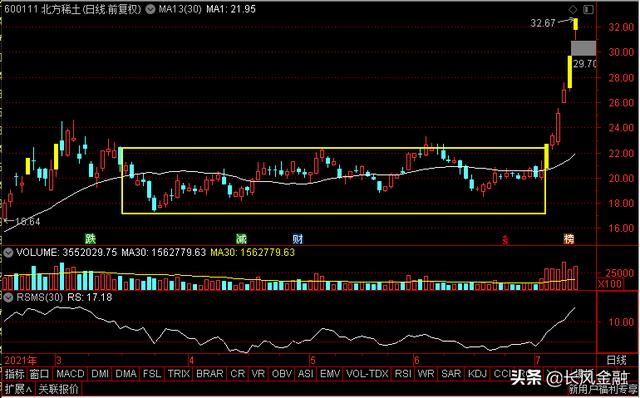Click the 32.00 price axis label

click(620, 27)
